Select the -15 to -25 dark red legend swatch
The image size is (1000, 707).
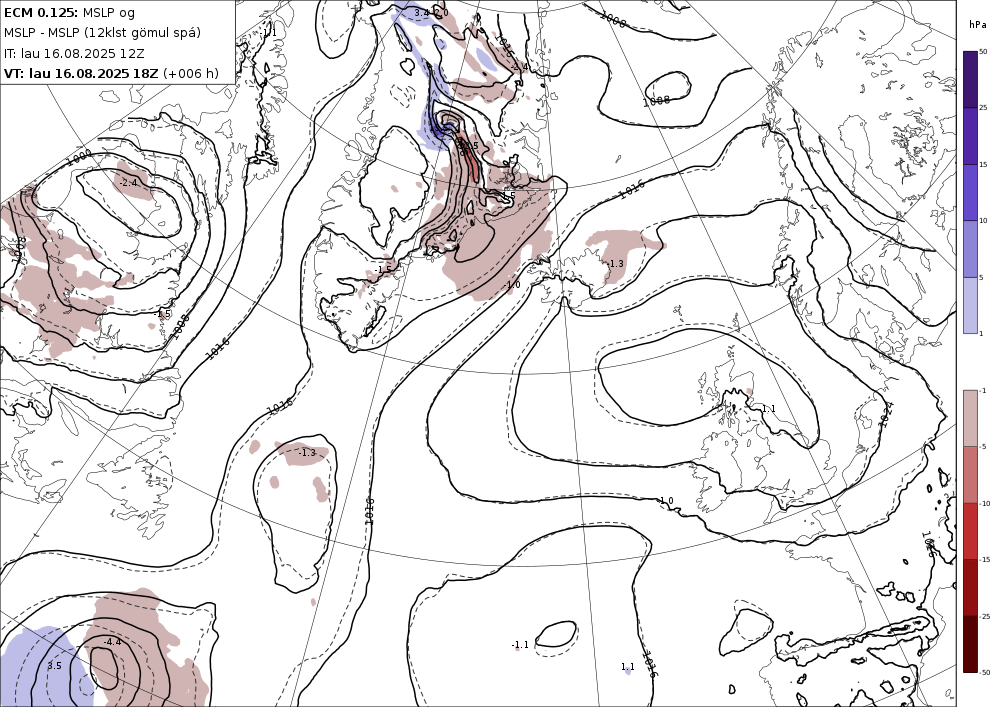pos(970,587)
